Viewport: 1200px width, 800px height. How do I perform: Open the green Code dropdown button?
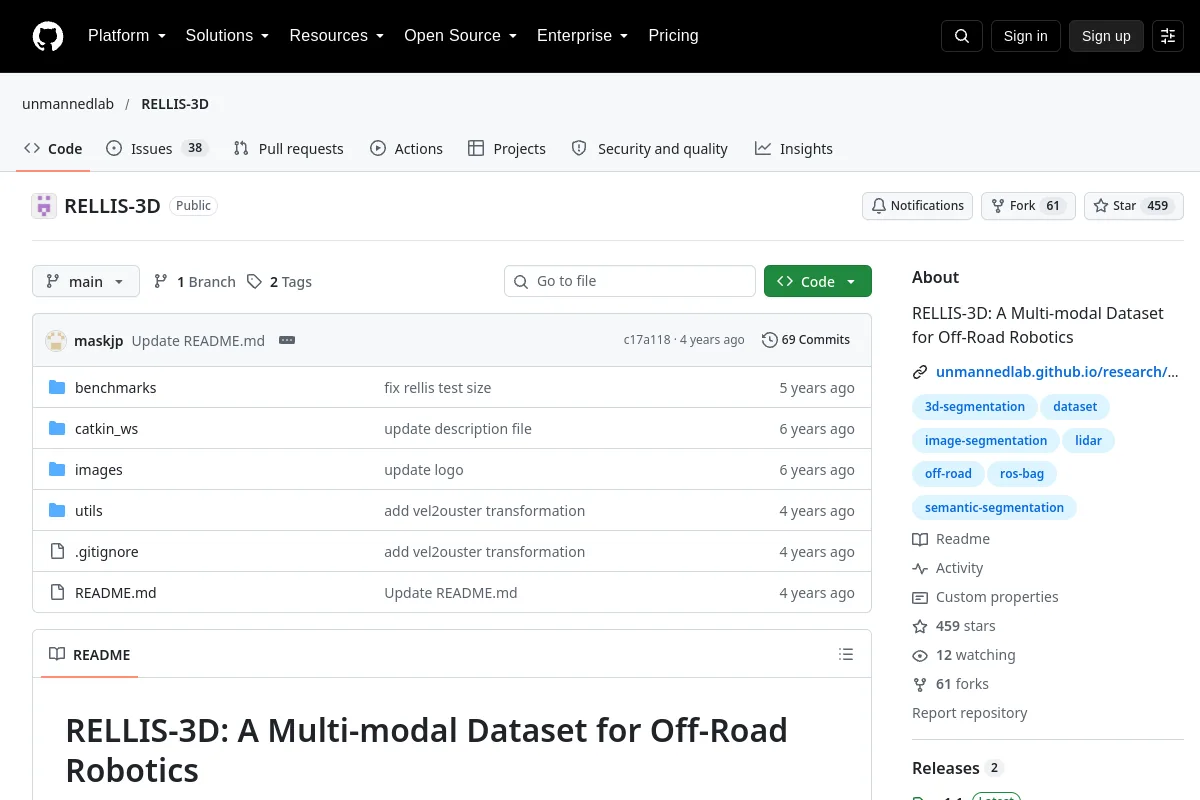(818, 281)
